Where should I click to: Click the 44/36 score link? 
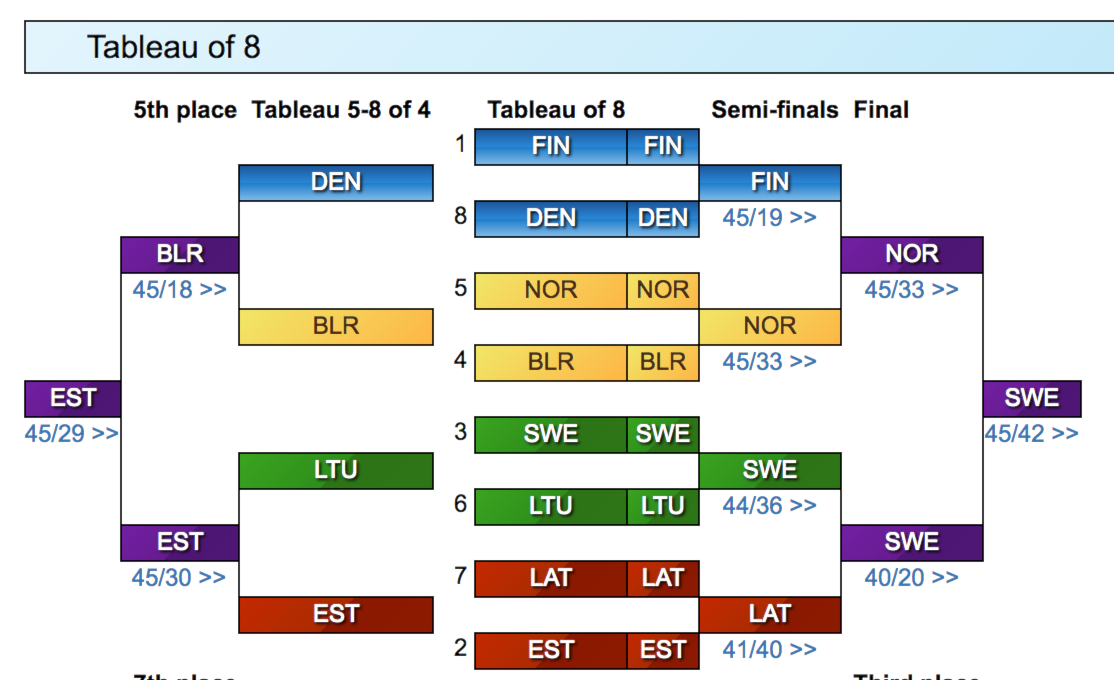(769, 506)
